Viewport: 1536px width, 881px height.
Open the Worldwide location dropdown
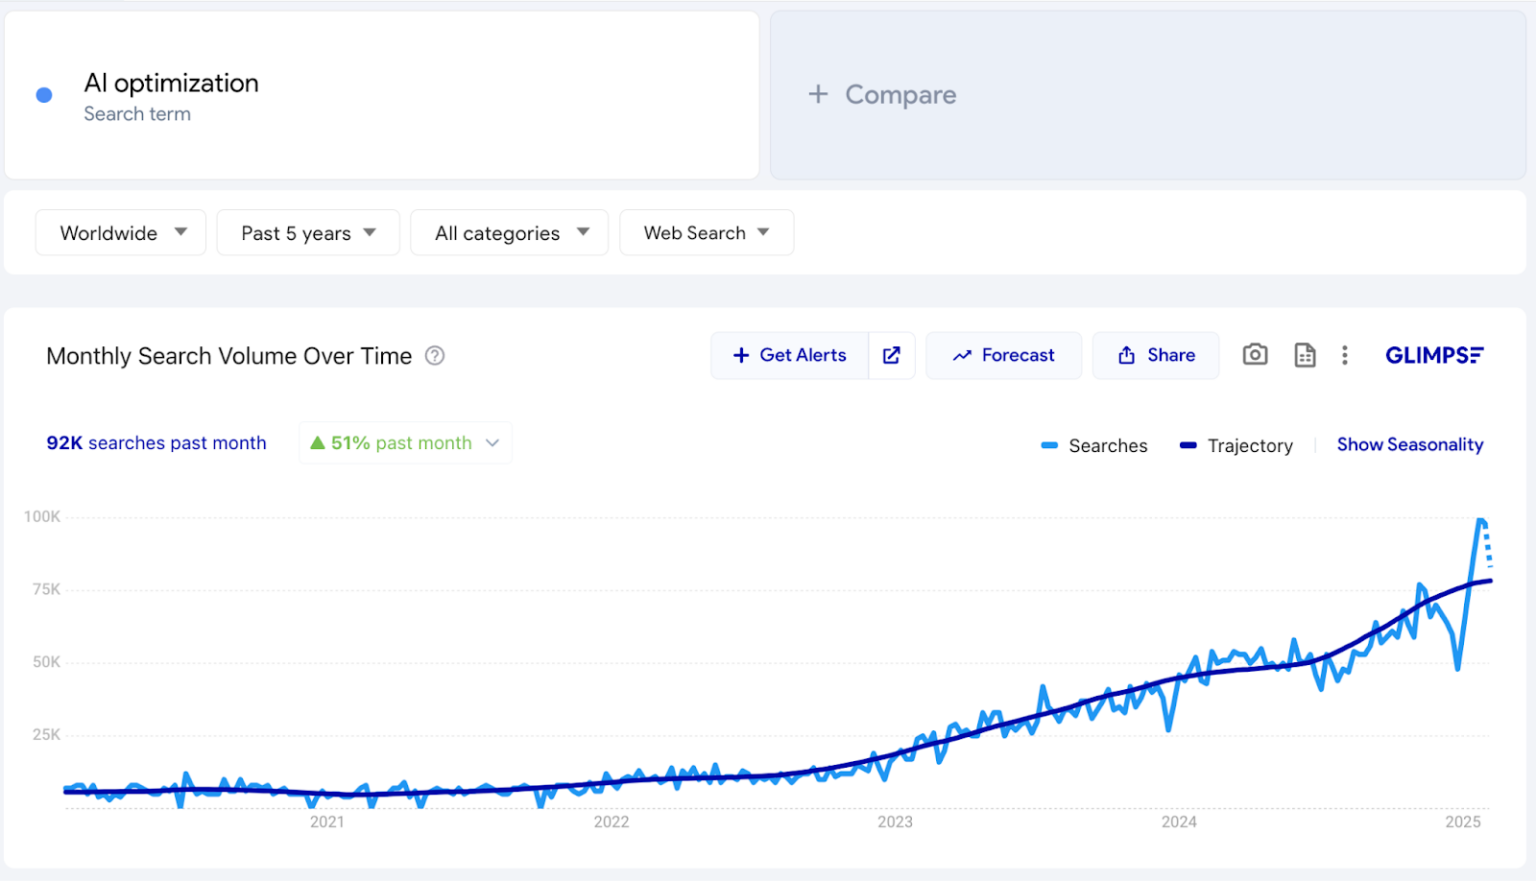point(120,232)
